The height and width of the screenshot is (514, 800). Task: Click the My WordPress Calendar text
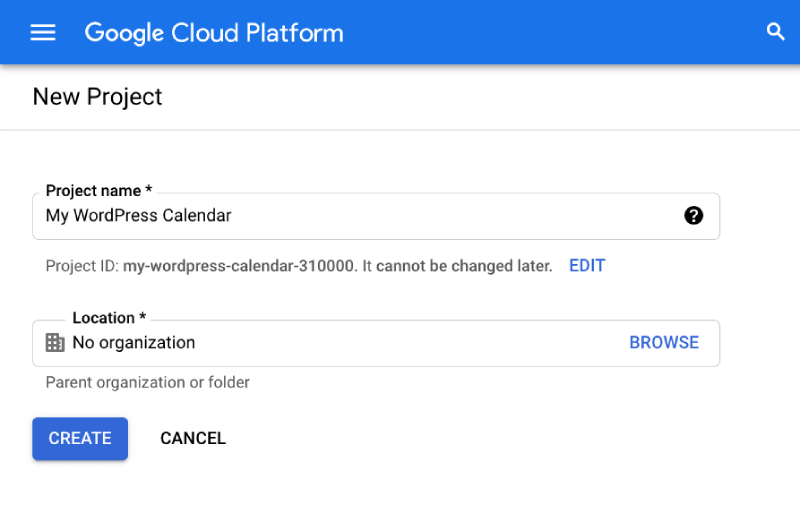coord(138,216)
